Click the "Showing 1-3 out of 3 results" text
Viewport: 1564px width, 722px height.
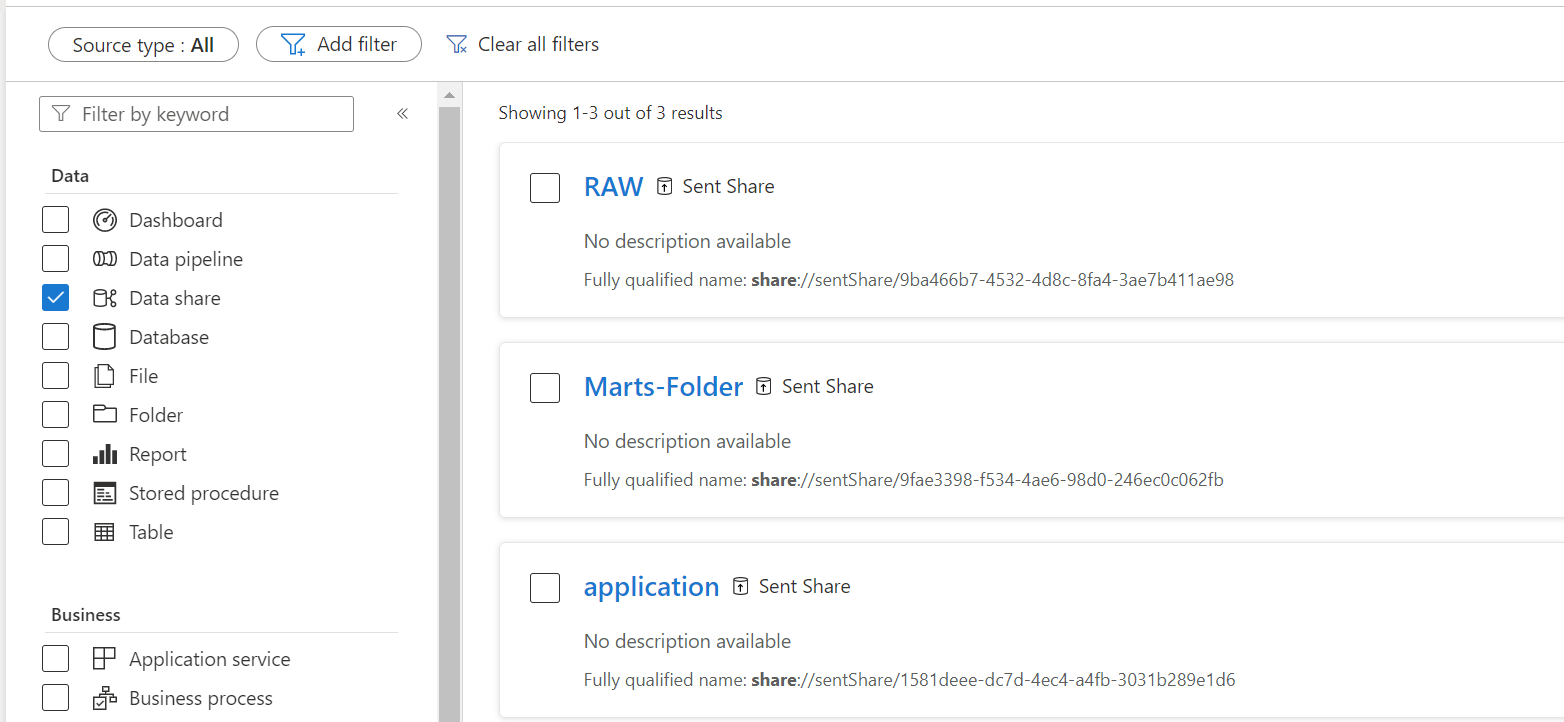point(610,113)
